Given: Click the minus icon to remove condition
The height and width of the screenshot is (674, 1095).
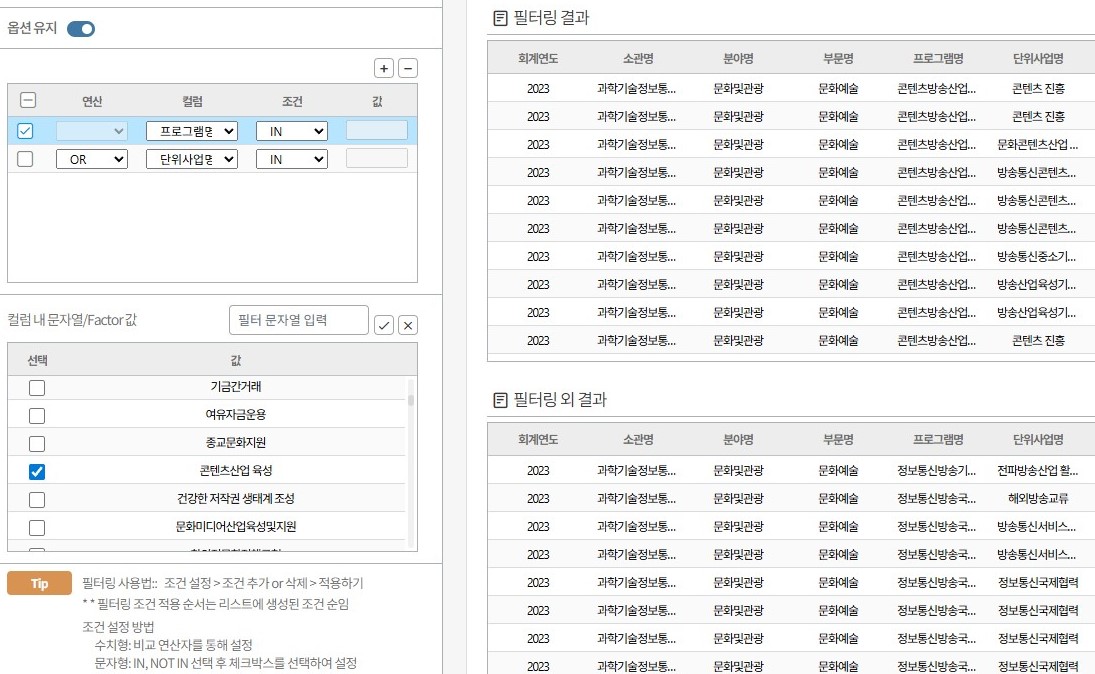Looking at the screenshot, I should (407, 68).
